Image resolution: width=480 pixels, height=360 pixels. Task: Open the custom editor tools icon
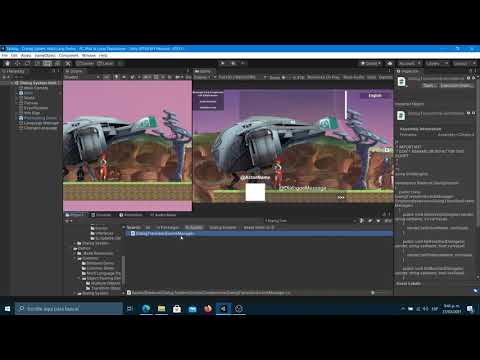(68, 63)
